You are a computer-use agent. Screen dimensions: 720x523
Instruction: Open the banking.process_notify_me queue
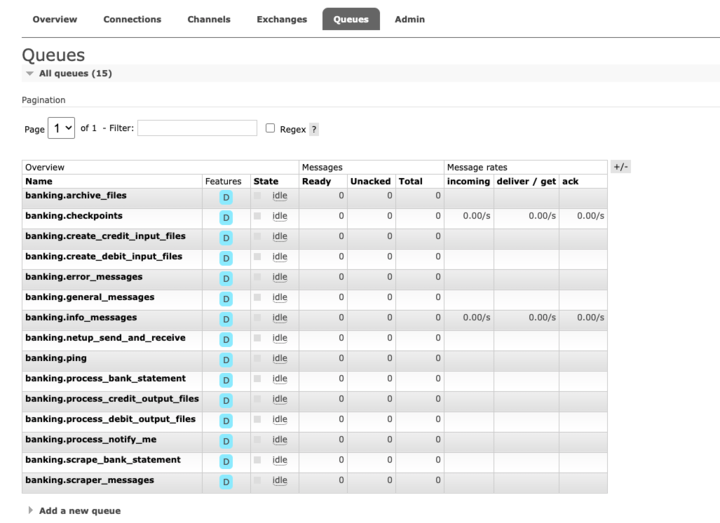(x=91, y=439)
